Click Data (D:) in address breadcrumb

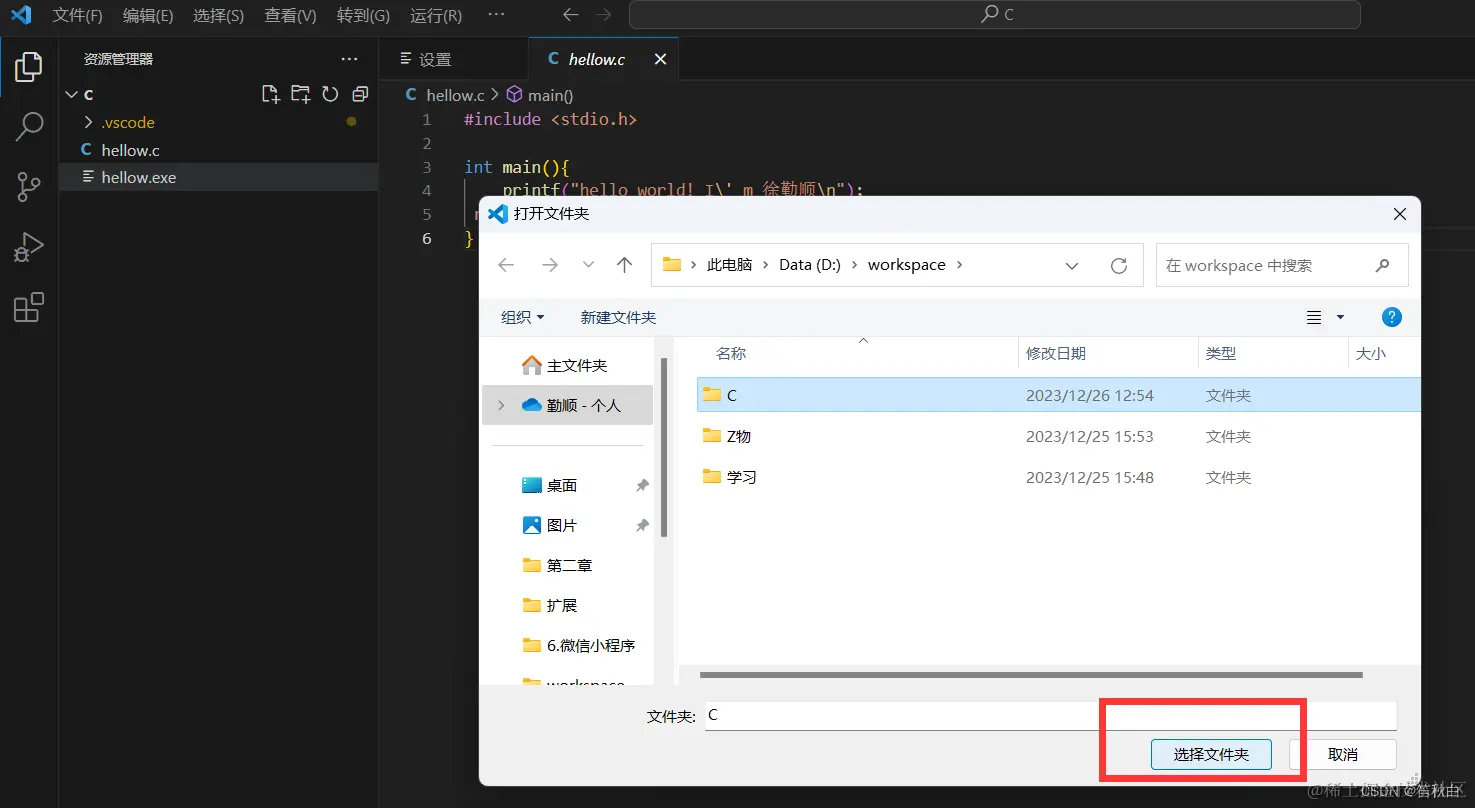pyautogui.click(x=809, y=265)
